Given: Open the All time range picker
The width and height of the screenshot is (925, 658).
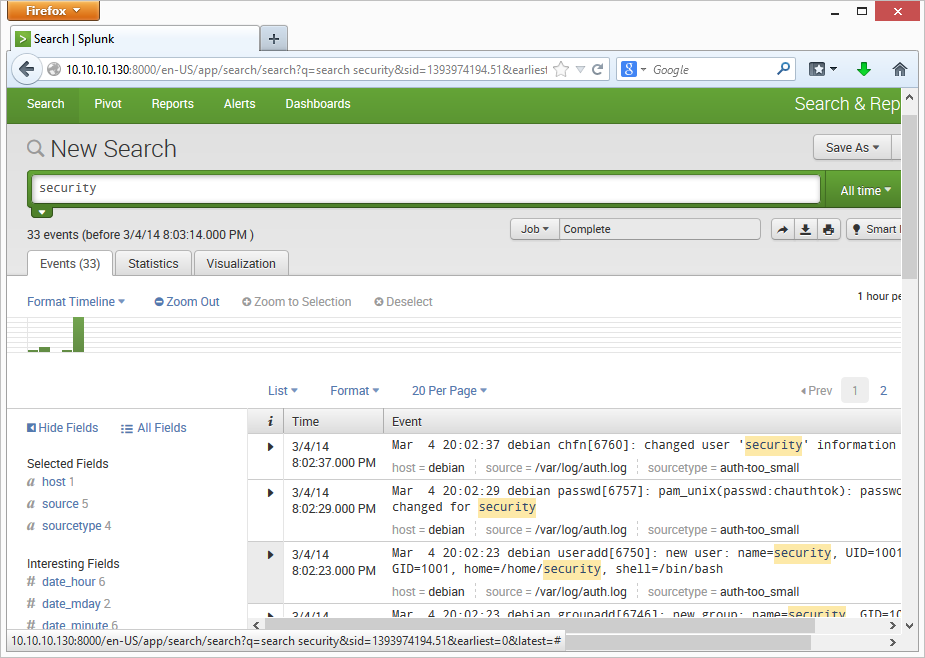Looking at the screenshot, I should click(864, 191).
